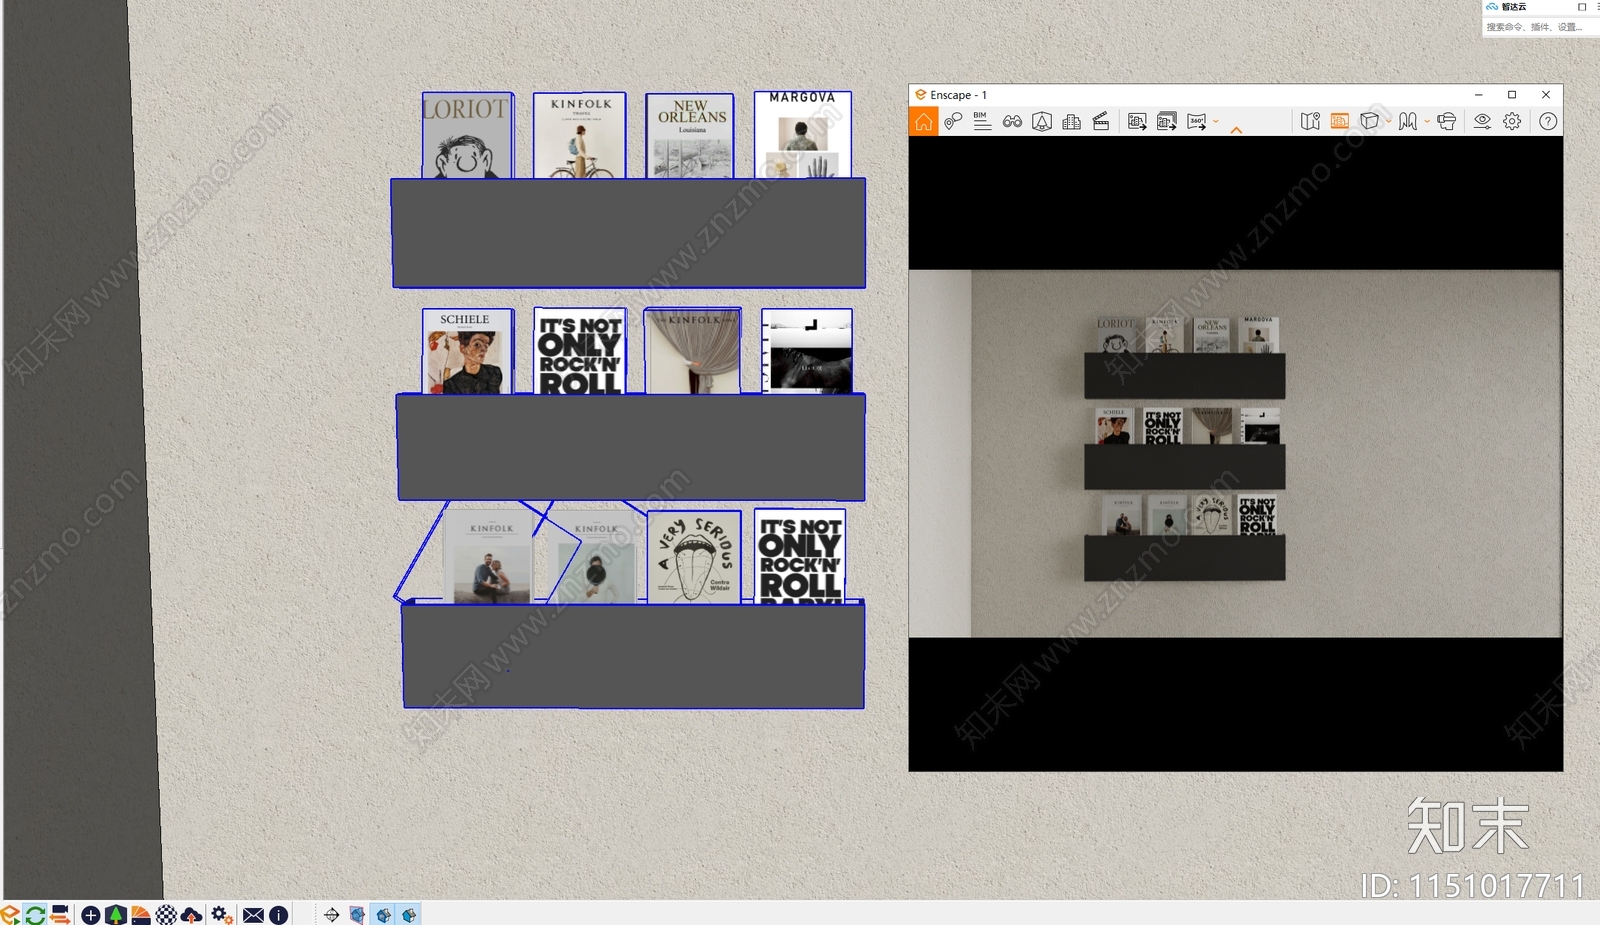The image size is (1600, 925).
Task: Open Enscape Materials swatch fan icon
Action: click(x=140, y=914)
